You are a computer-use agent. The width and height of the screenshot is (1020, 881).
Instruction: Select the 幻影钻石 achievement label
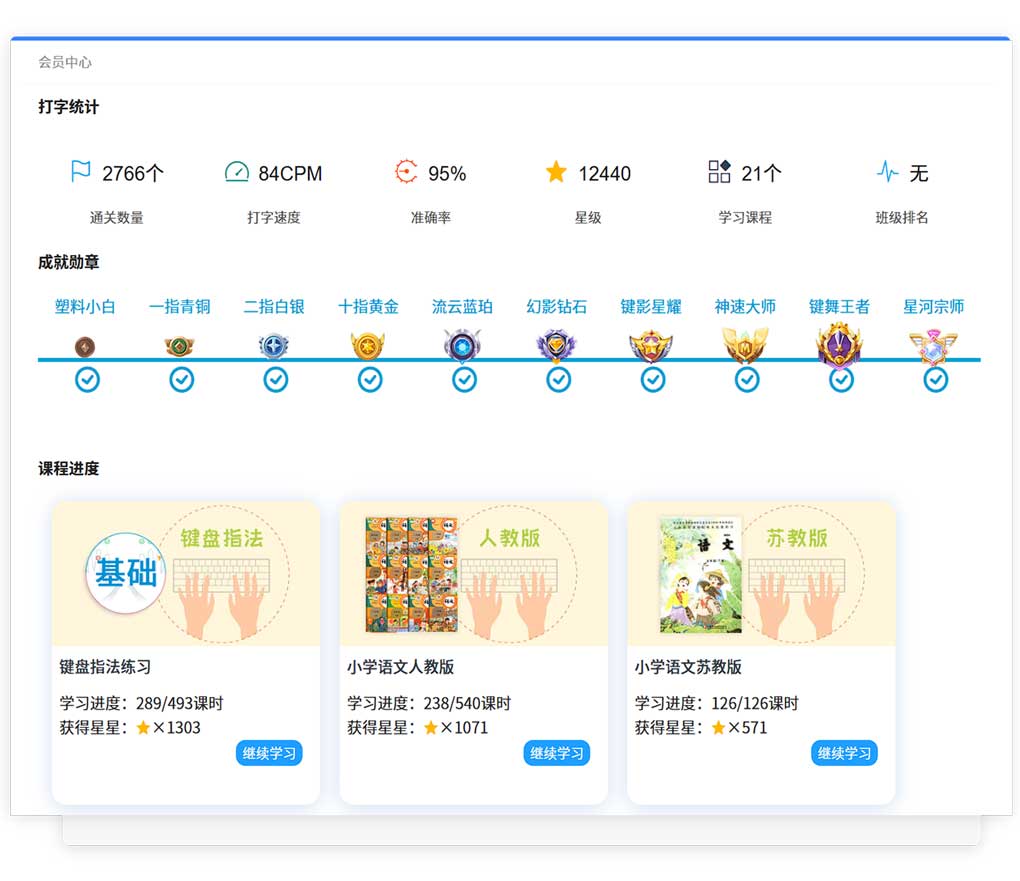(557, 307)
